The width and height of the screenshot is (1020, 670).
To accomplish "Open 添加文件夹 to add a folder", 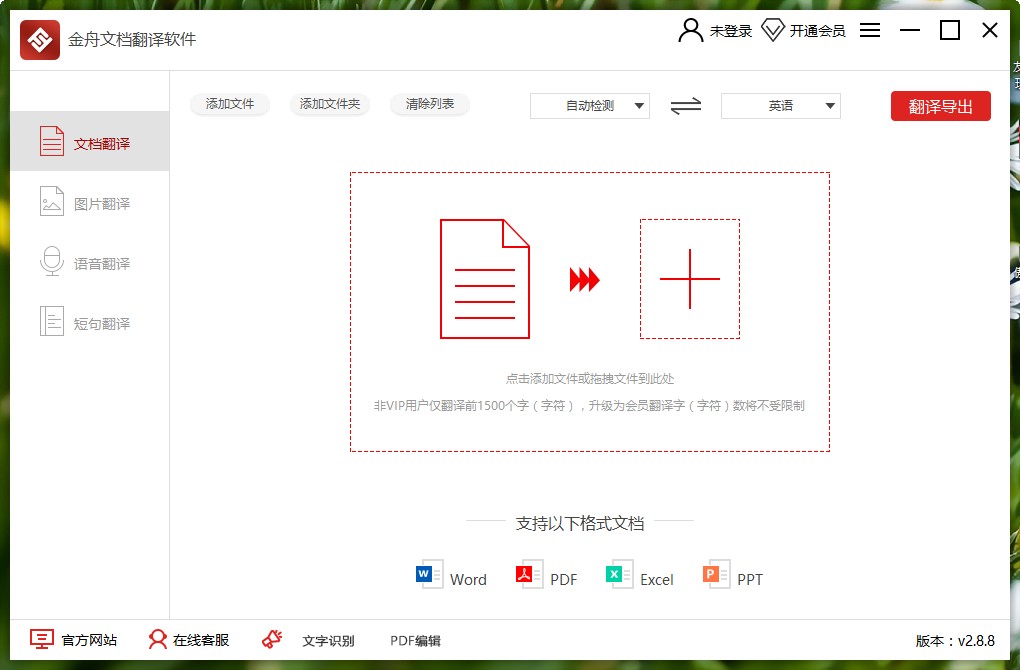I will pyautogui.click(x=330, y=103).
